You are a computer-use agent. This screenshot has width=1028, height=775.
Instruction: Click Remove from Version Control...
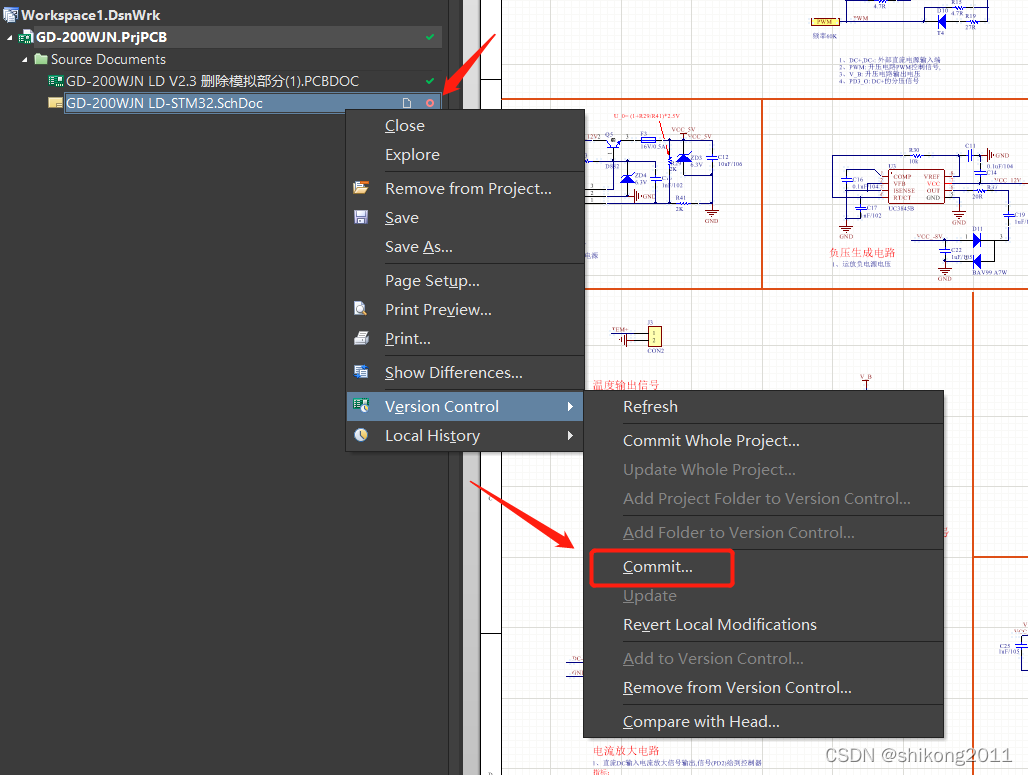click(x=737, y=688)
